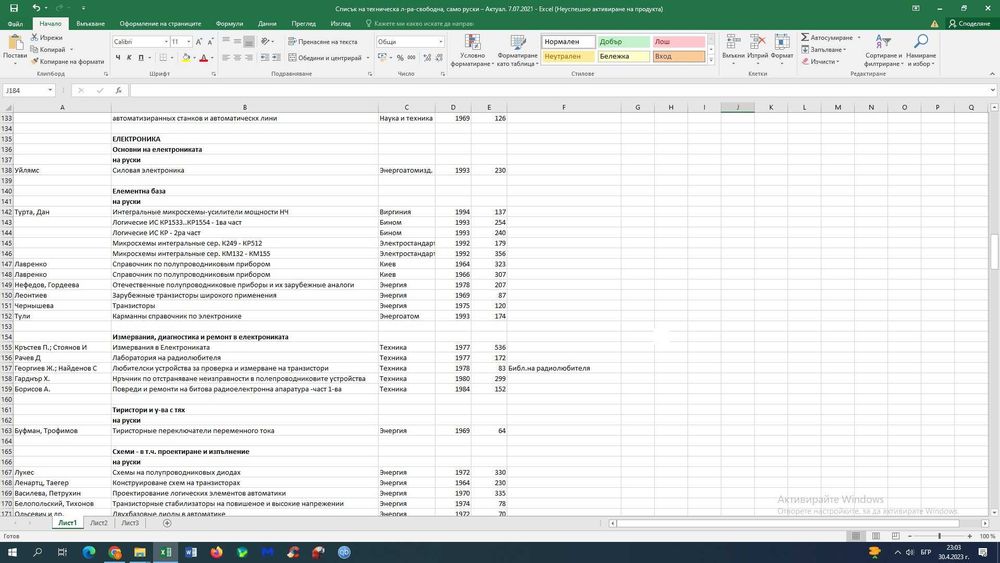The height and width of the screenshot is (563, 1000).
Task: Open Намиране и избор magnifier
Action: [x=921, y=50]
